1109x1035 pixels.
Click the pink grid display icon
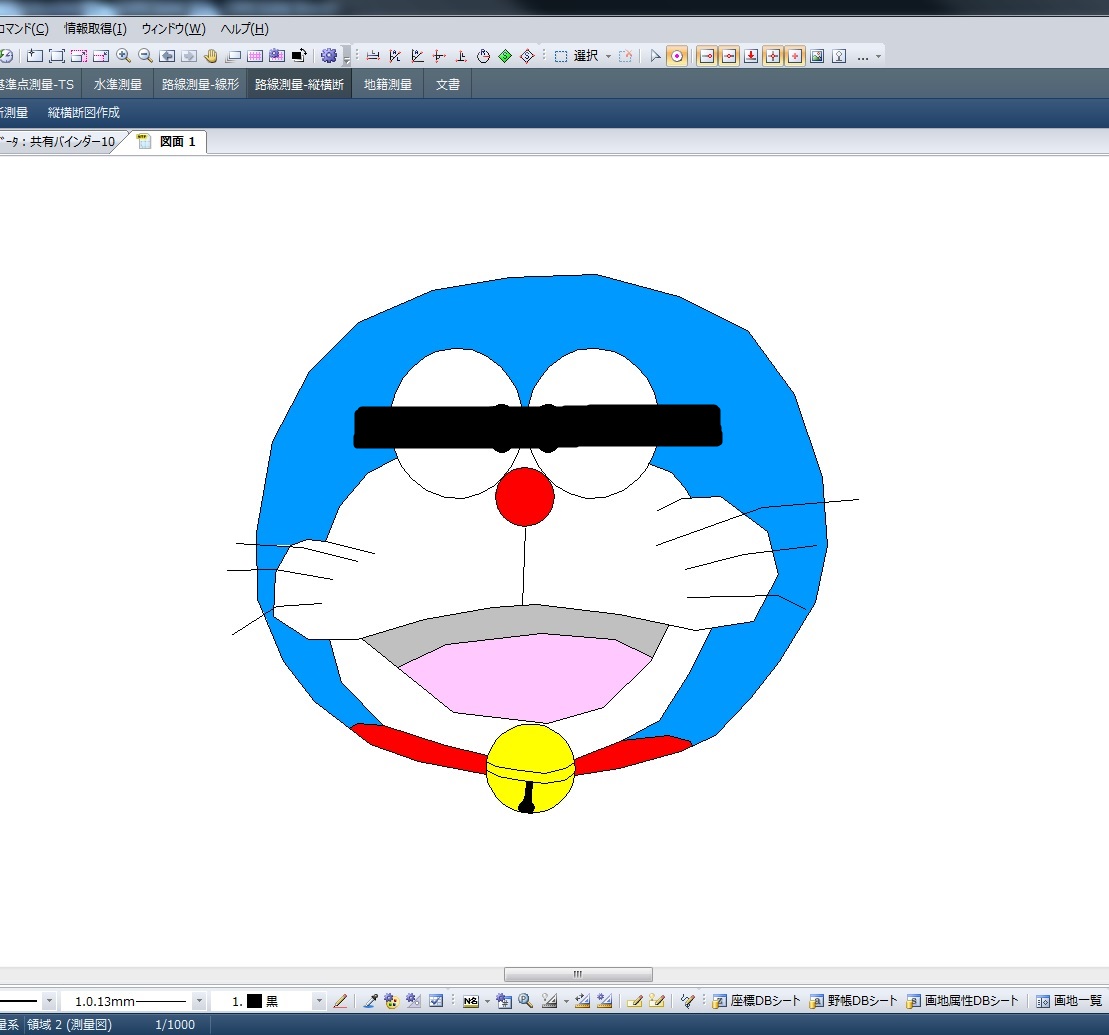click(255, 56)
